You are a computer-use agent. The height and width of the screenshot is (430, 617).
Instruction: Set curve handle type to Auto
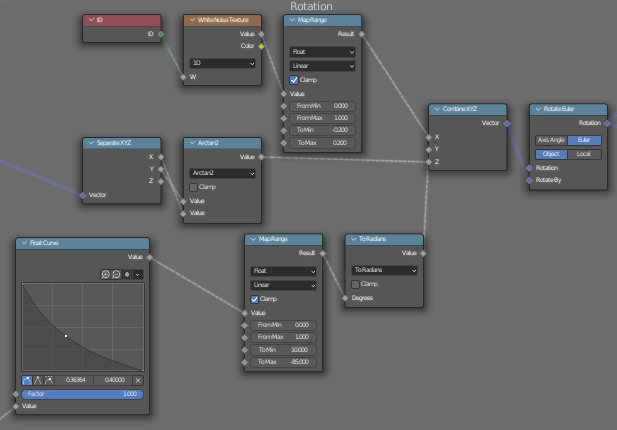point(27,380)
